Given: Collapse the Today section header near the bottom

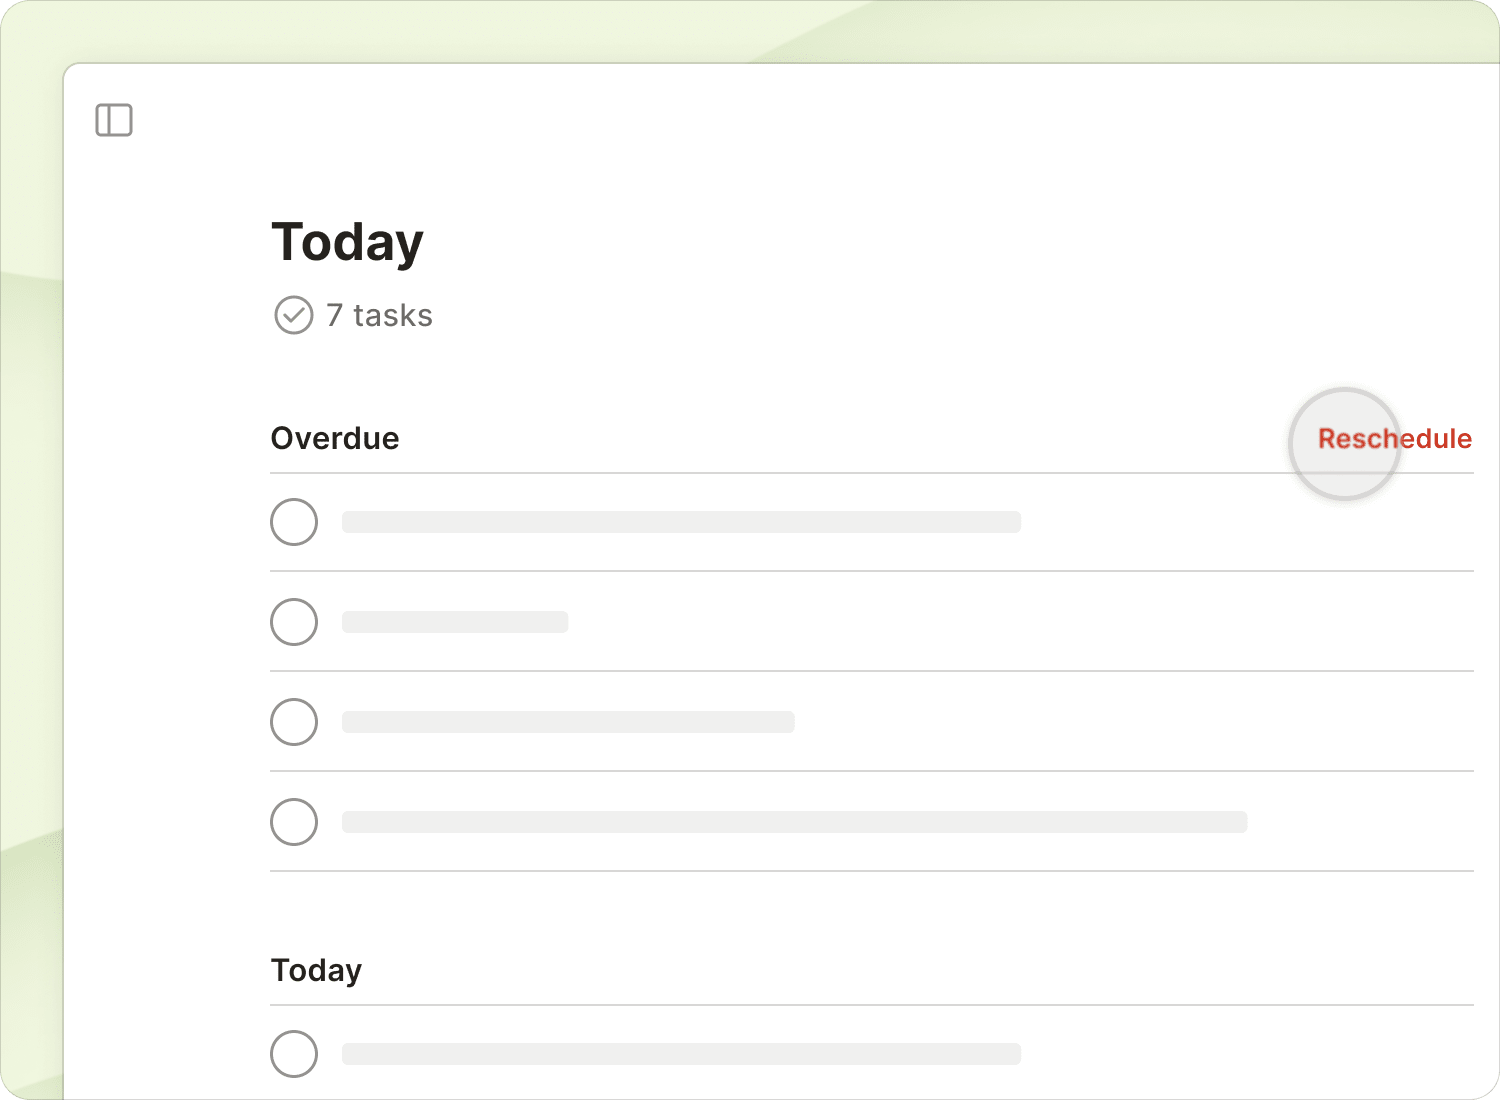Looking at the screenshot, I should [316, 970].
